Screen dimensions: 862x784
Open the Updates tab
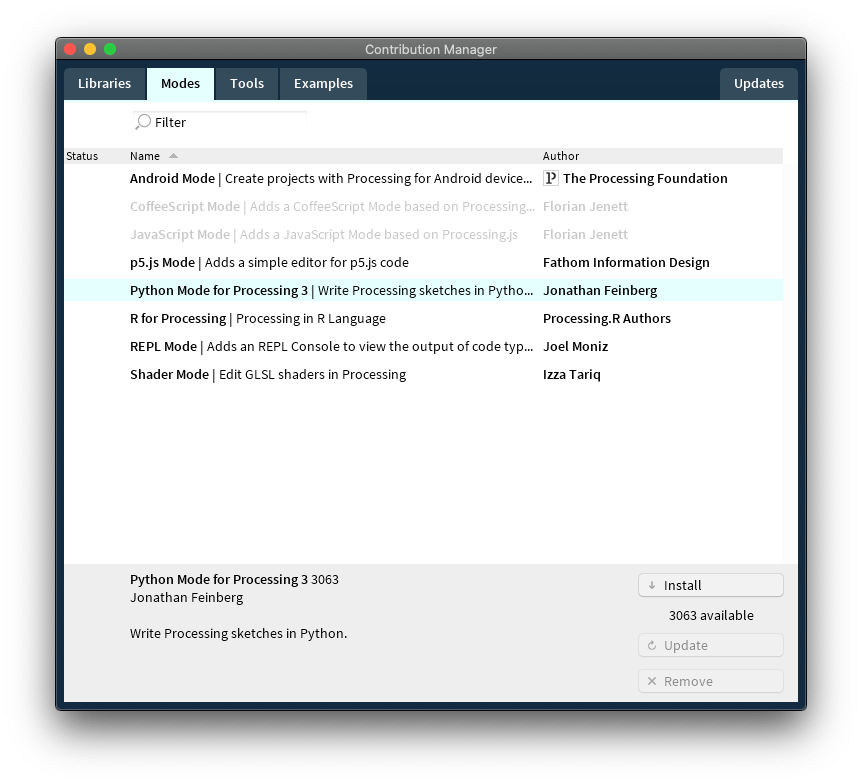[x=759, y=84]
